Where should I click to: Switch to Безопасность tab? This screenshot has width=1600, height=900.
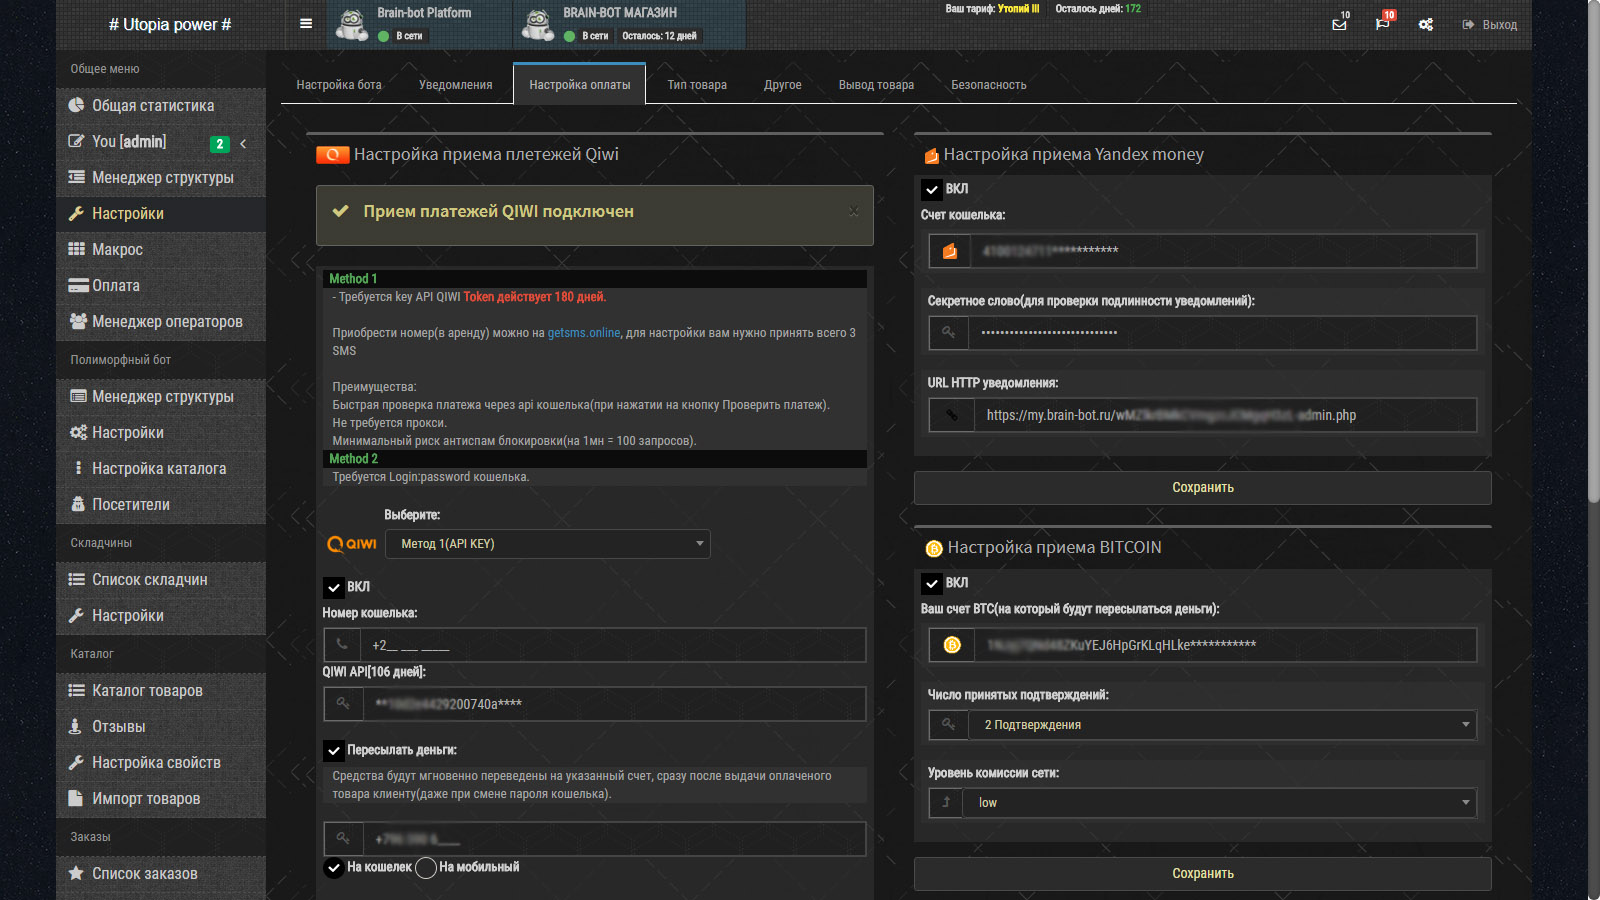[989, 85]
